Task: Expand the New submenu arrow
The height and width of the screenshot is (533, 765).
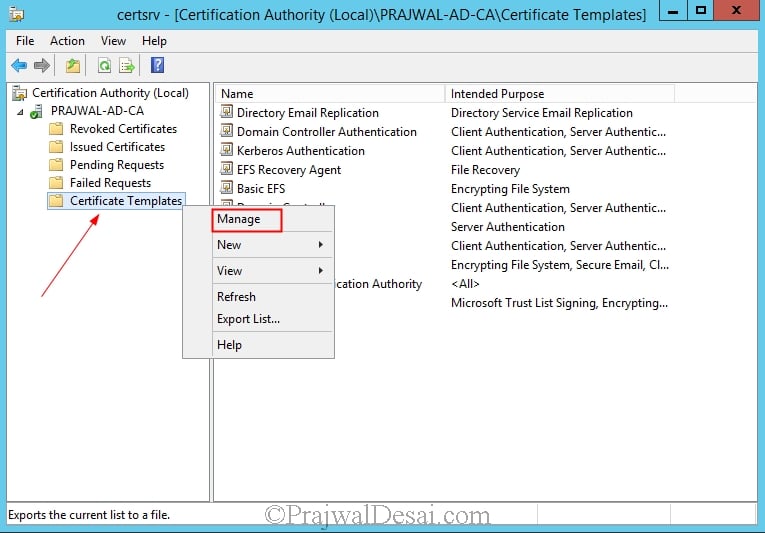Action: 321,245
